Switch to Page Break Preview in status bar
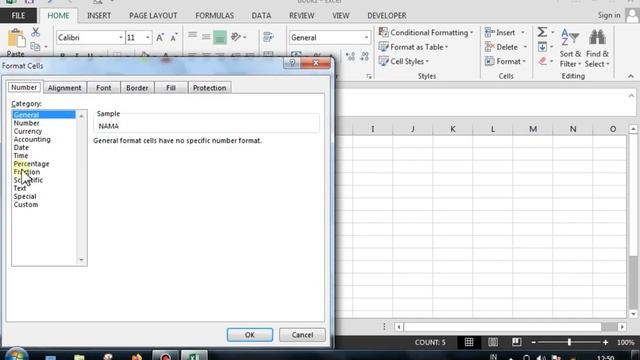The height and width of the screenshot is (360, 640). (x=516, y=342)
